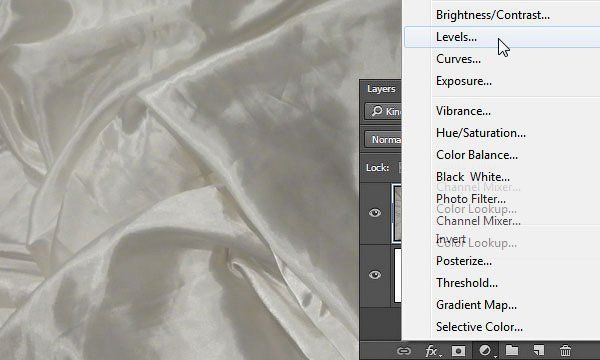Switch to the Layers panel tab
The image size is (600, 360).
click(381, 89)
